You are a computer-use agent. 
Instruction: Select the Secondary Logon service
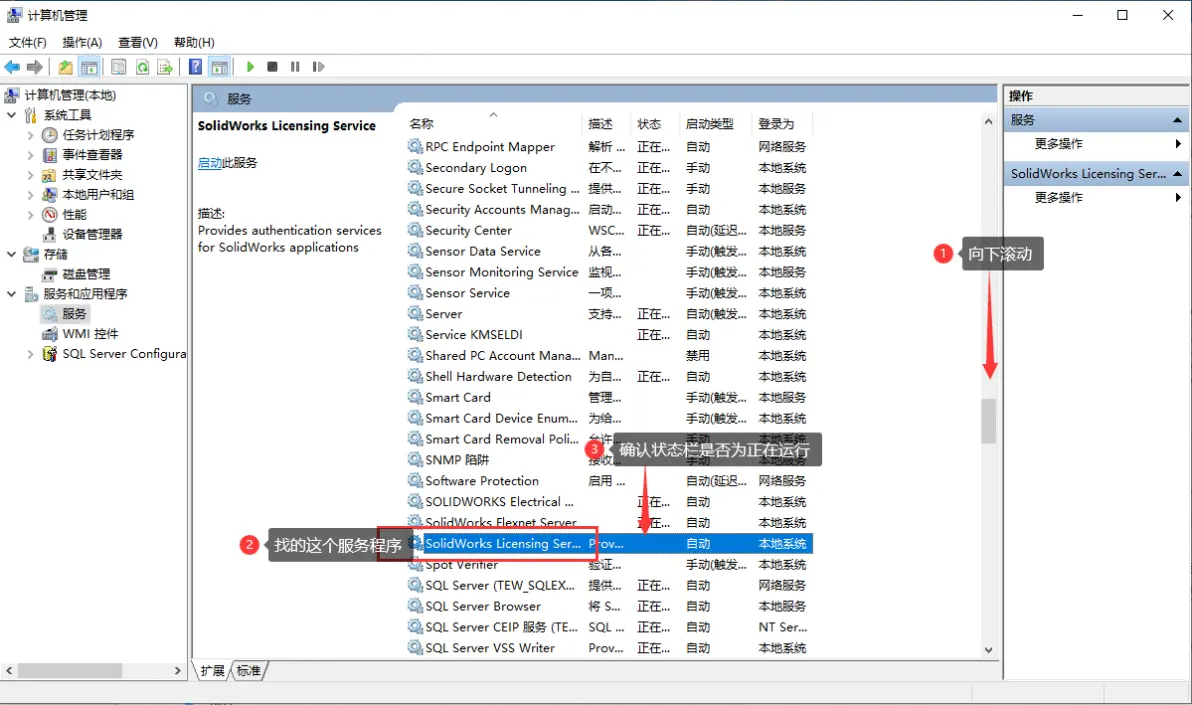[x=476, y=167]
